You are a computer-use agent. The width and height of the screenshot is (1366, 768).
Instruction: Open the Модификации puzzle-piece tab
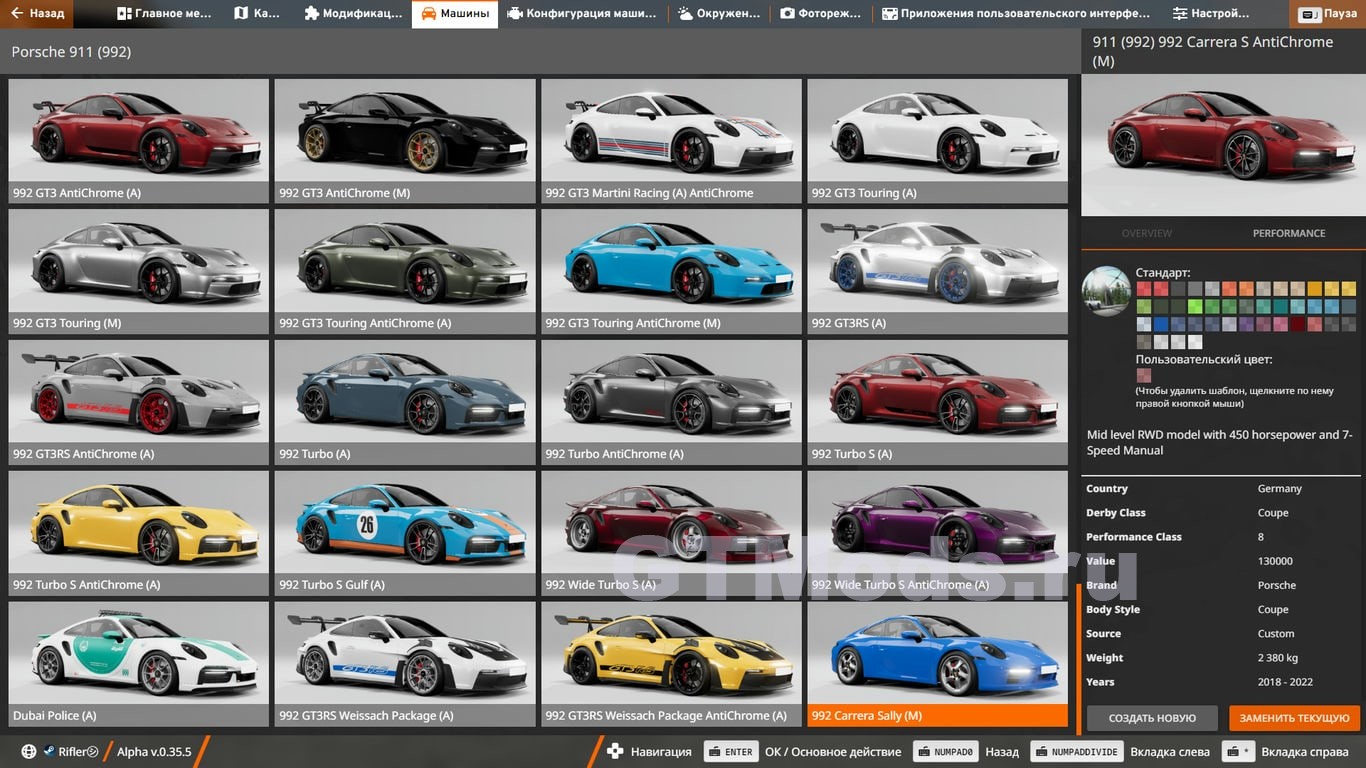[x=353, y=14]
